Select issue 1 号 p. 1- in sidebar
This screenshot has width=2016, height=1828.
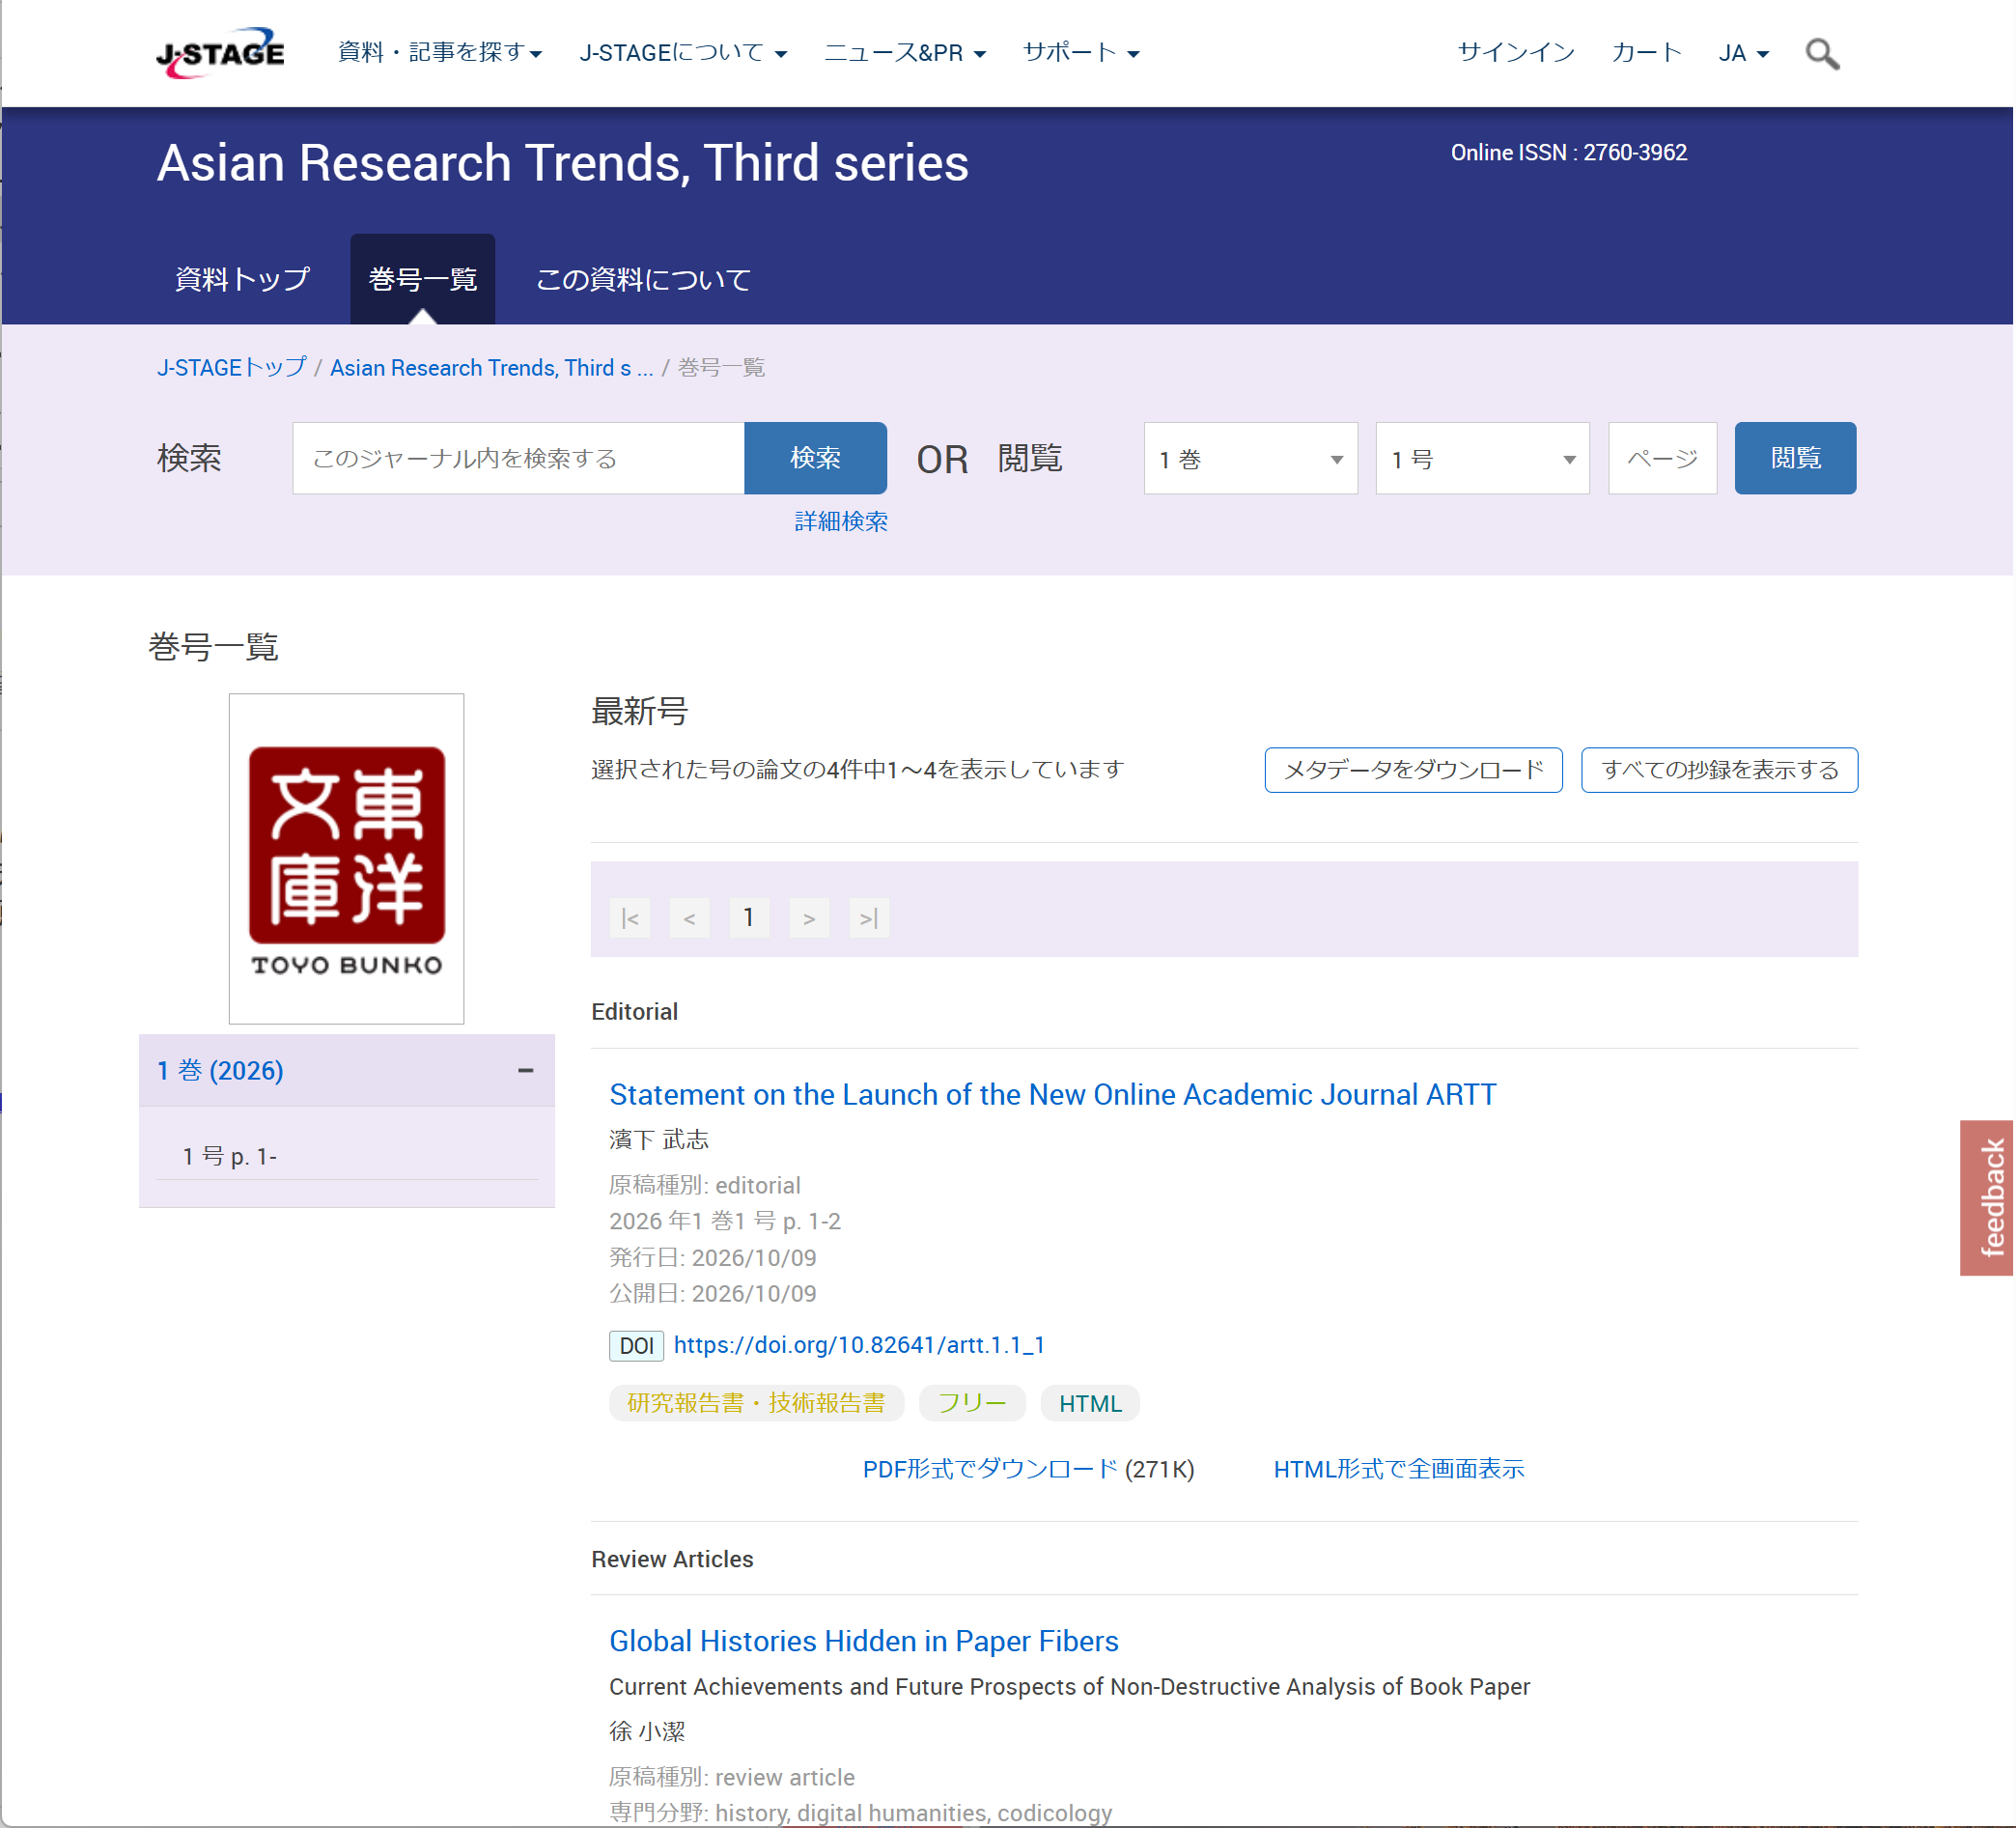pos(229,1156)
